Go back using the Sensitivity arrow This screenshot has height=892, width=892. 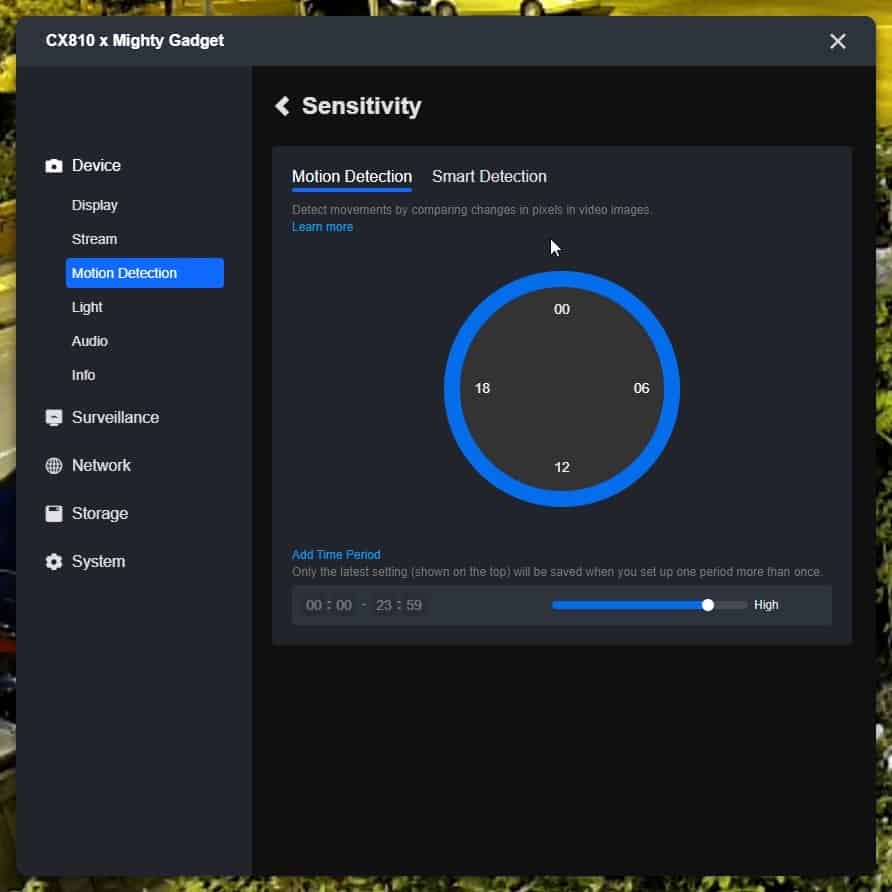tap(283, 106)
